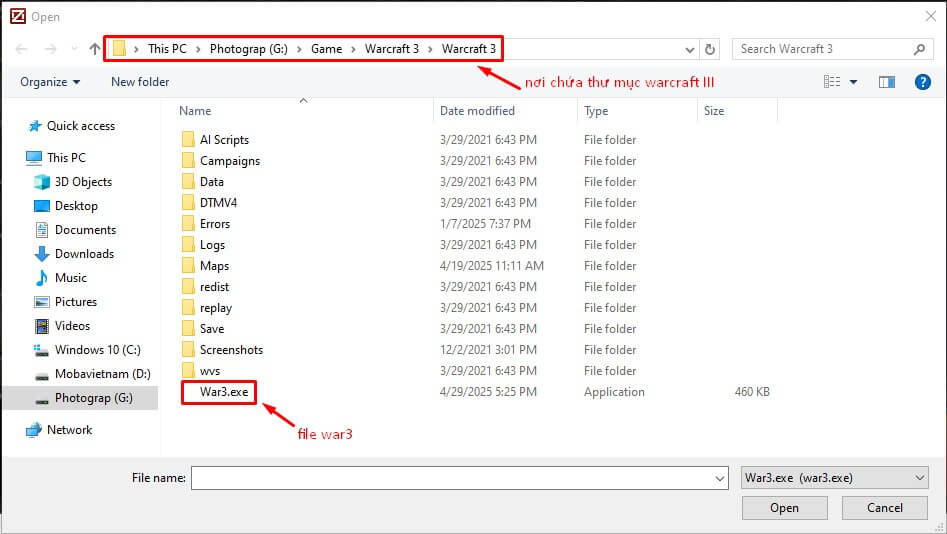The height and width of the screenshot is (534, 947).
Task: Toggle the preview pane
Action: coord(887,82)
